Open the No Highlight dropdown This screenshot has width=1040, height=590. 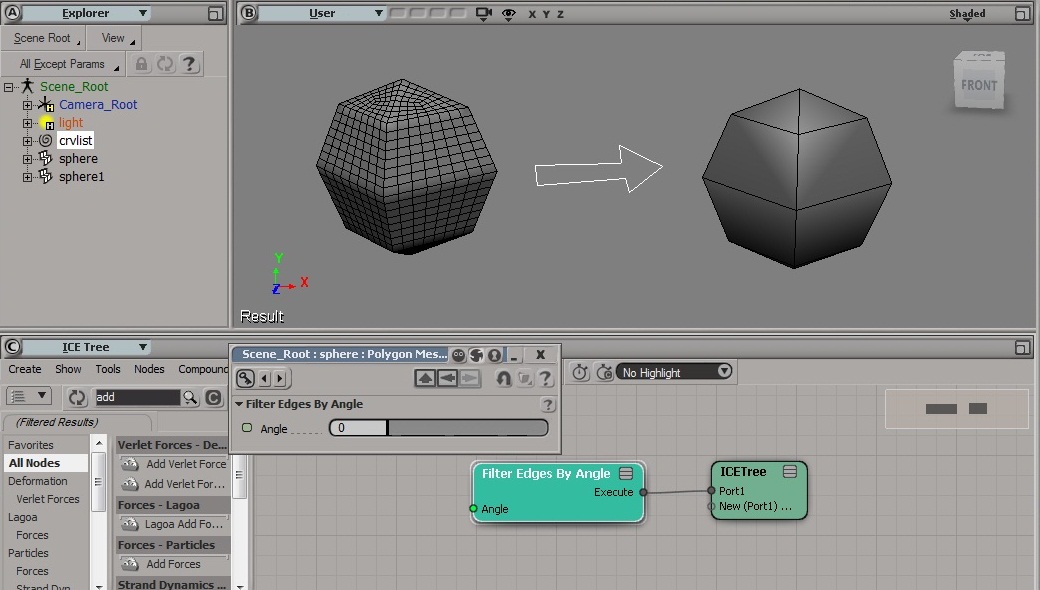(674, 372)
